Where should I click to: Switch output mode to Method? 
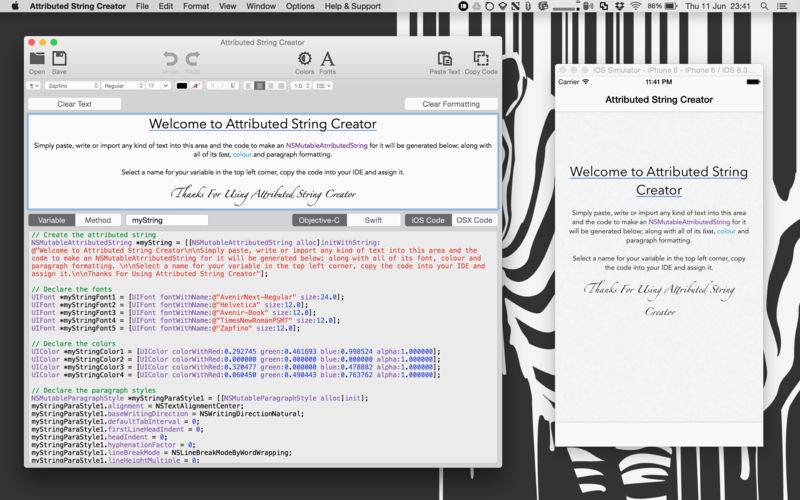click(x=98, y=220)
